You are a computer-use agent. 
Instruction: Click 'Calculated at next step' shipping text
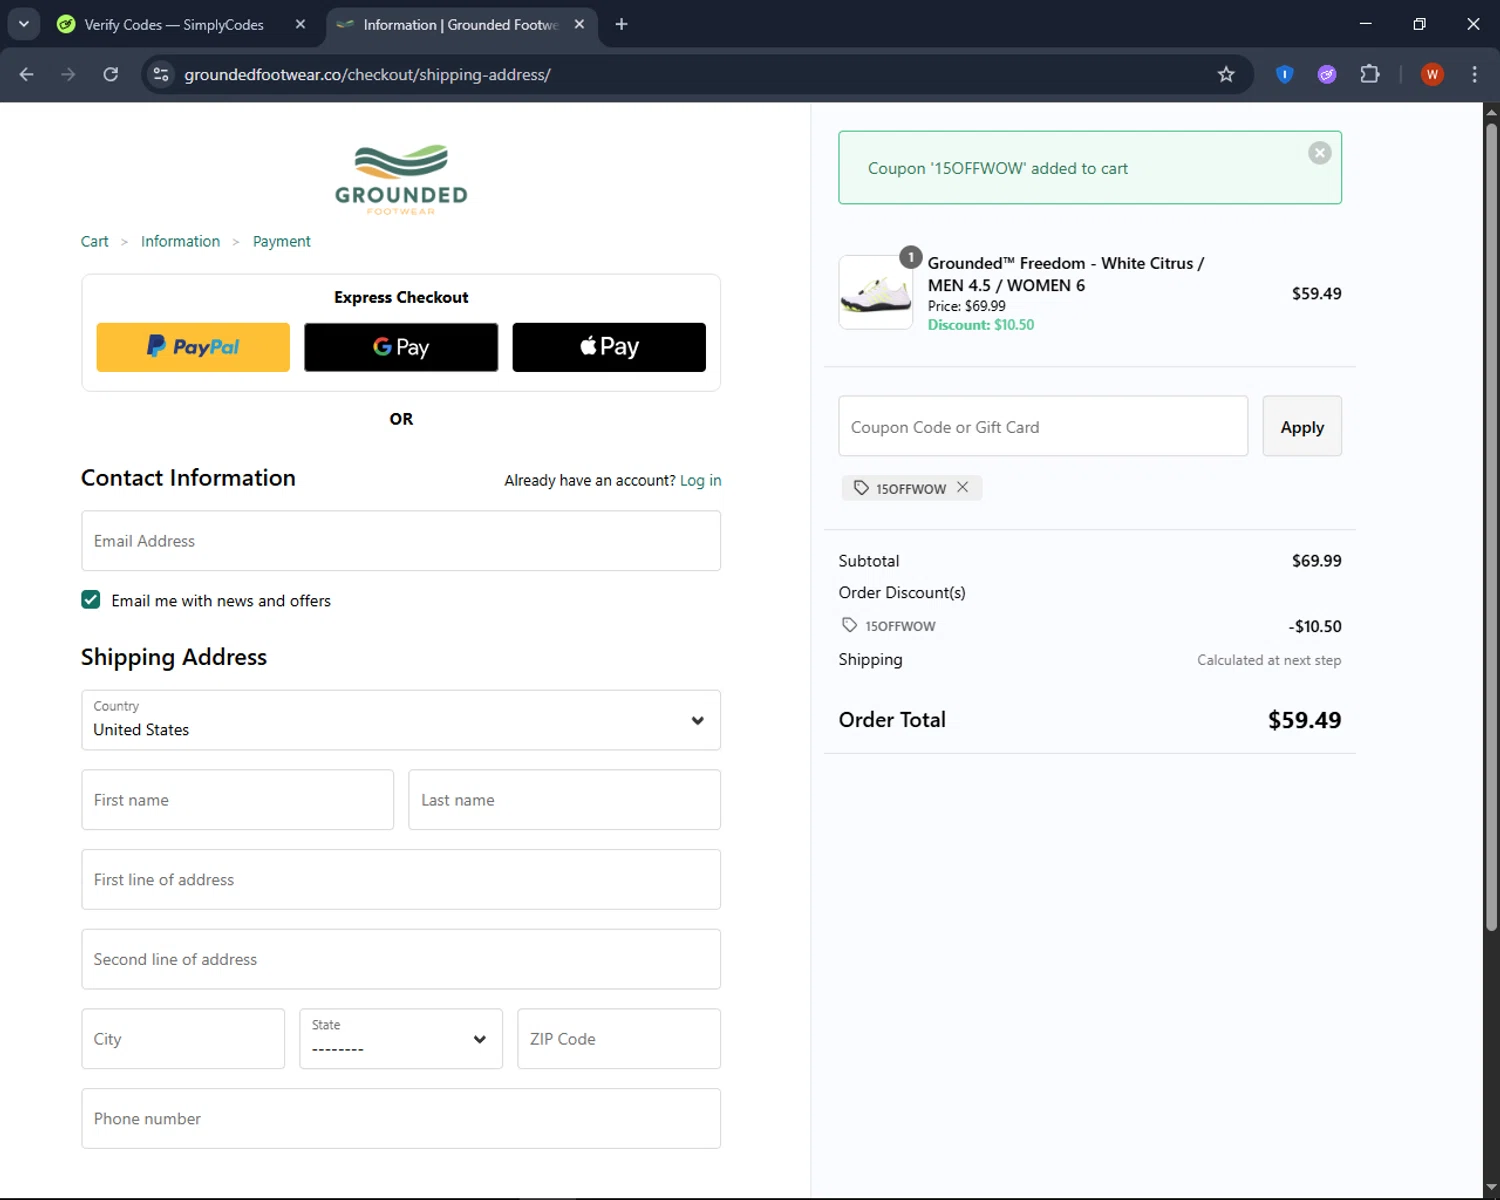(x=1269, y=660)
